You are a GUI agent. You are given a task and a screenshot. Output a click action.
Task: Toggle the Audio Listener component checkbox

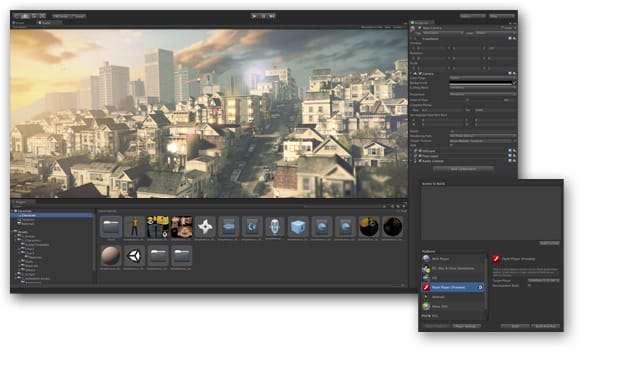(420, 161)
